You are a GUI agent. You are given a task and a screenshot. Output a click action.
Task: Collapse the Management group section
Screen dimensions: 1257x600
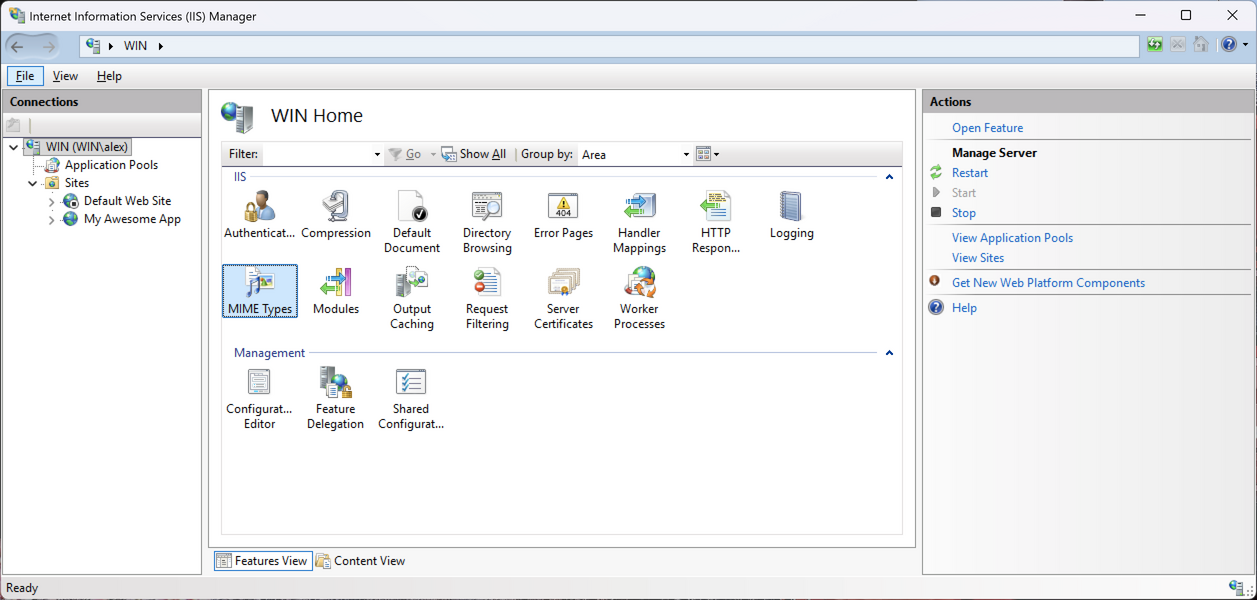tap(889, 353)
